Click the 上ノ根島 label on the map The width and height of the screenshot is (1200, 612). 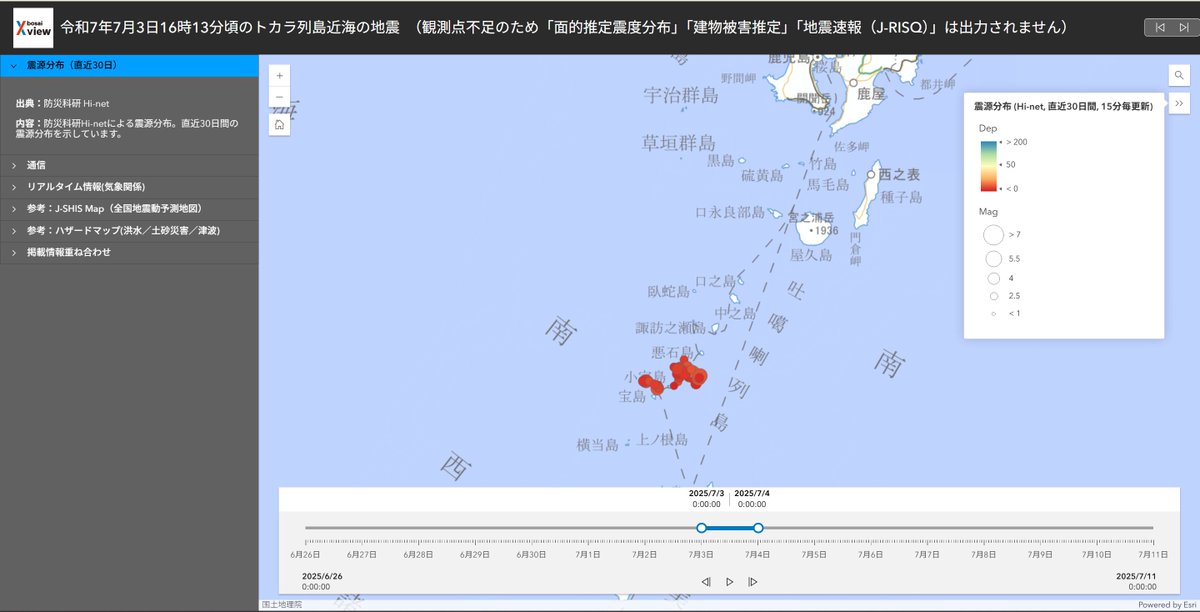tap(661, 439)
